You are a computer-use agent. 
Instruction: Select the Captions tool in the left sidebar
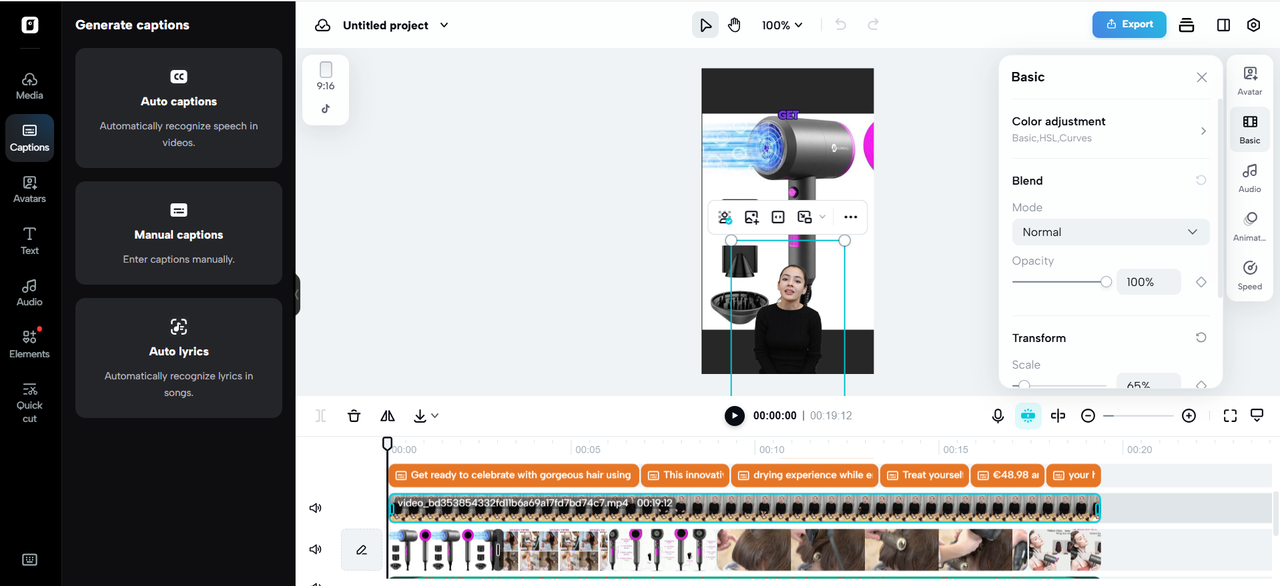click(29, 137)
